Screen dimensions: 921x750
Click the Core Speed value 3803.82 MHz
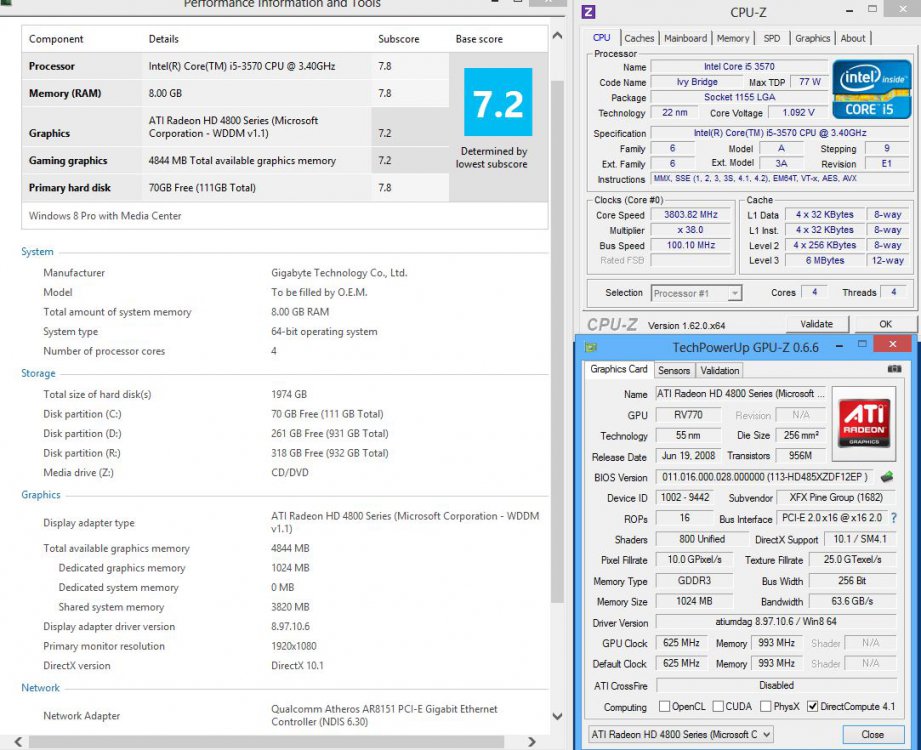pyautogui.click(x=691, y=215)
